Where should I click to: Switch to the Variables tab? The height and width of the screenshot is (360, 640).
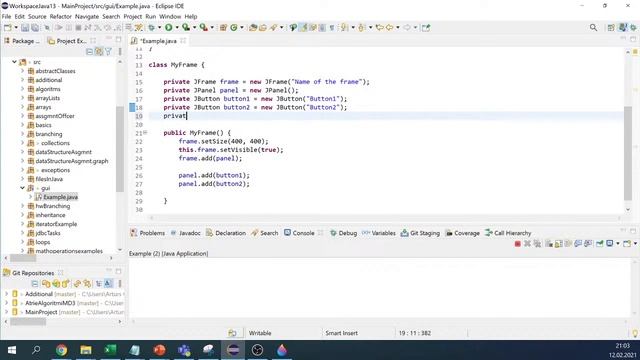(x=379, y=233)
